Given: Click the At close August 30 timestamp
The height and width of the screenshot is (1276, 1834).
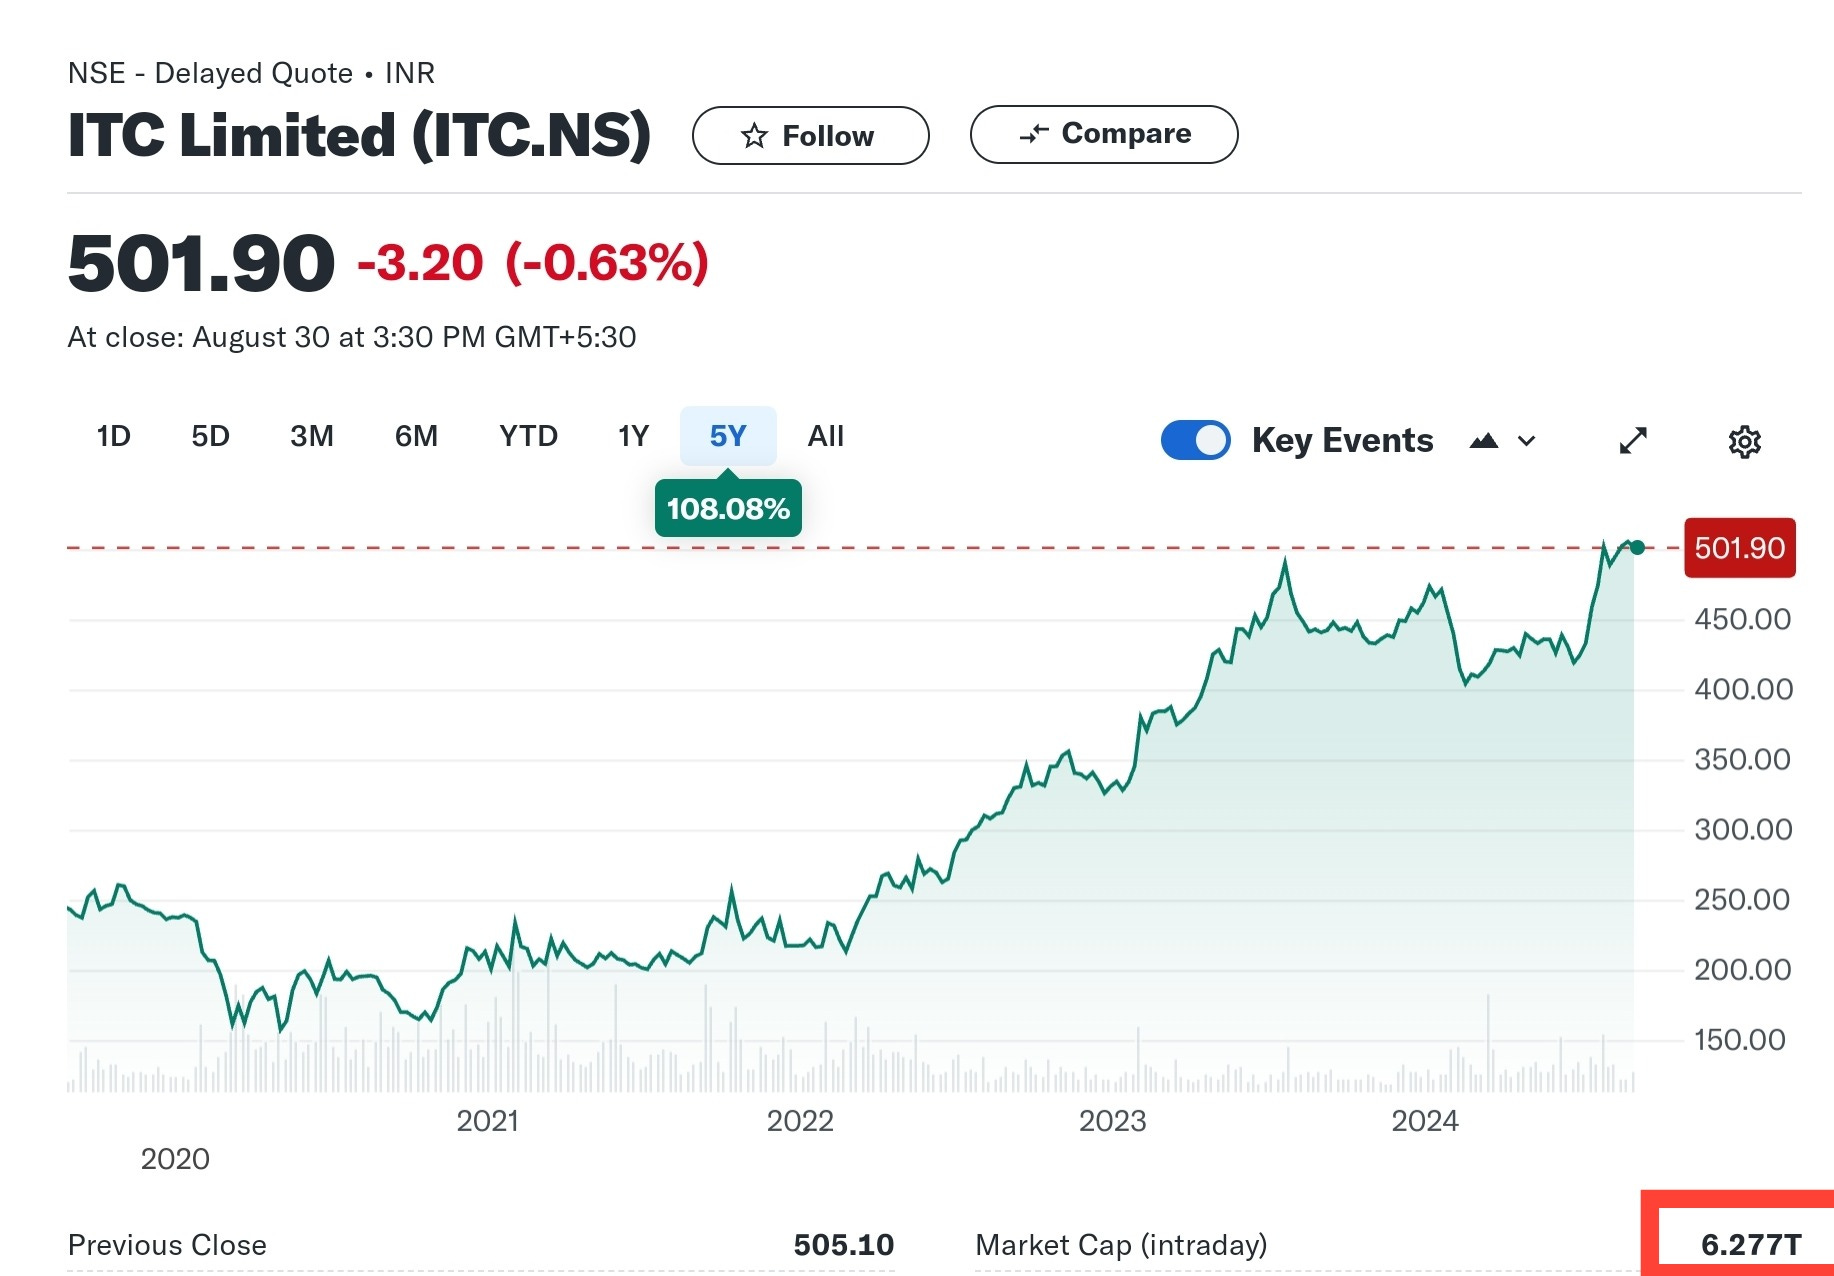Looking at the screenshot, I should coord(352,337).
